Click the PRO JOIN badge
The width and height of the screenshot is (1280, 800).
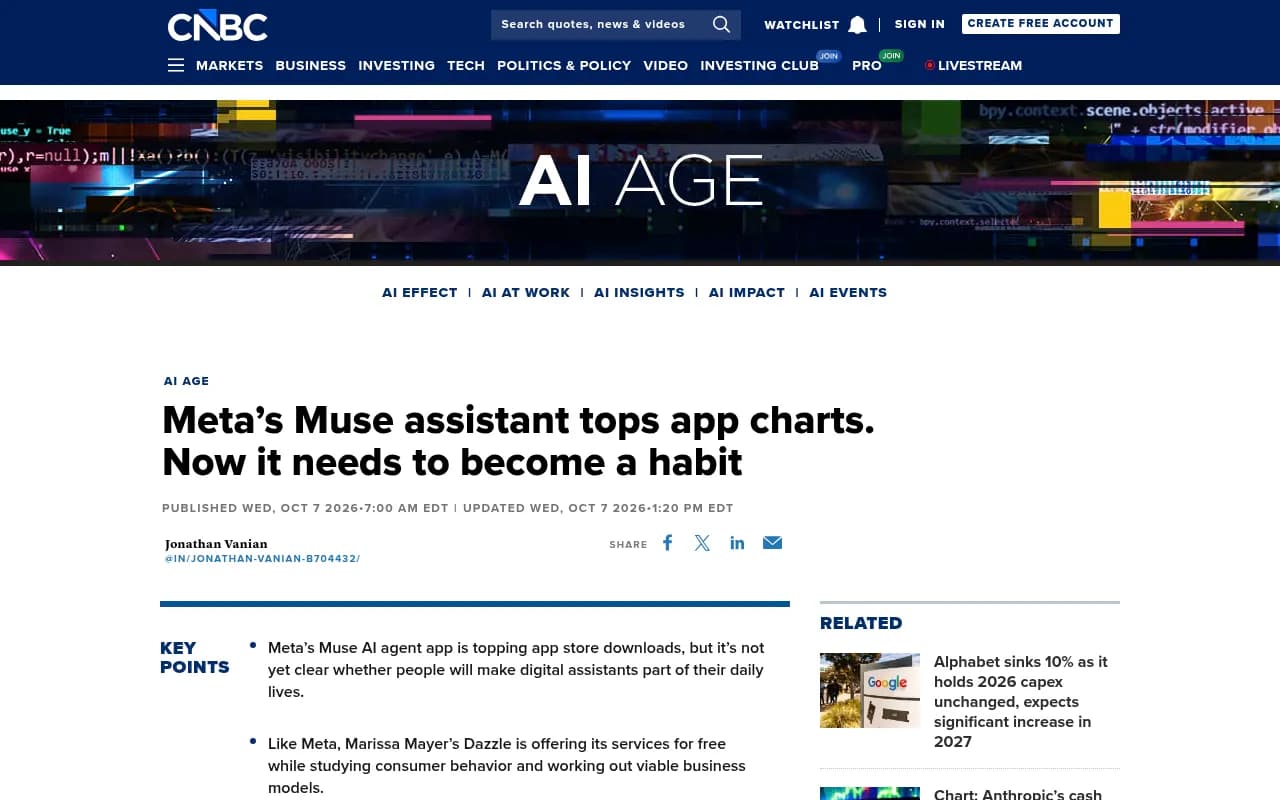891,56
